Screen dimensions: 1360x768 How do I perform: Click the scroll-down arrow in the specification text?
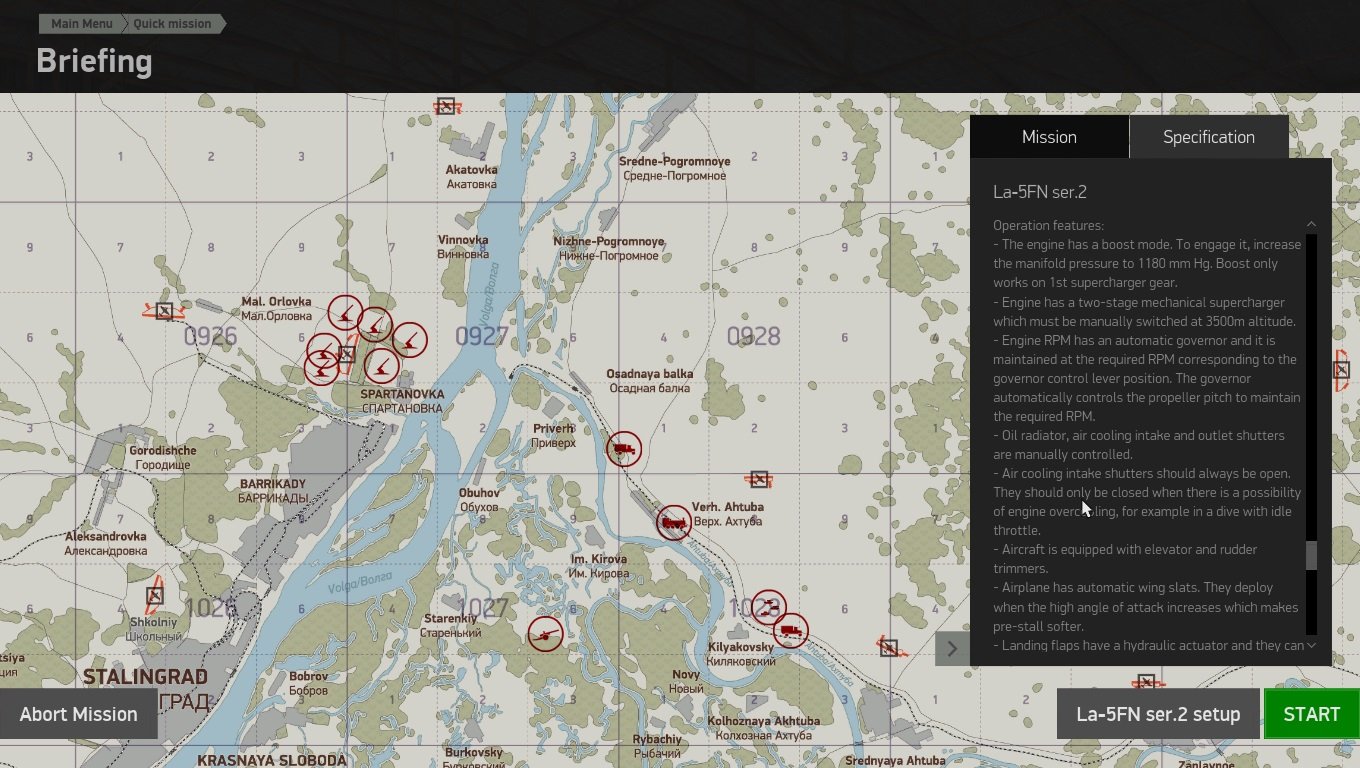(1311, 645)
